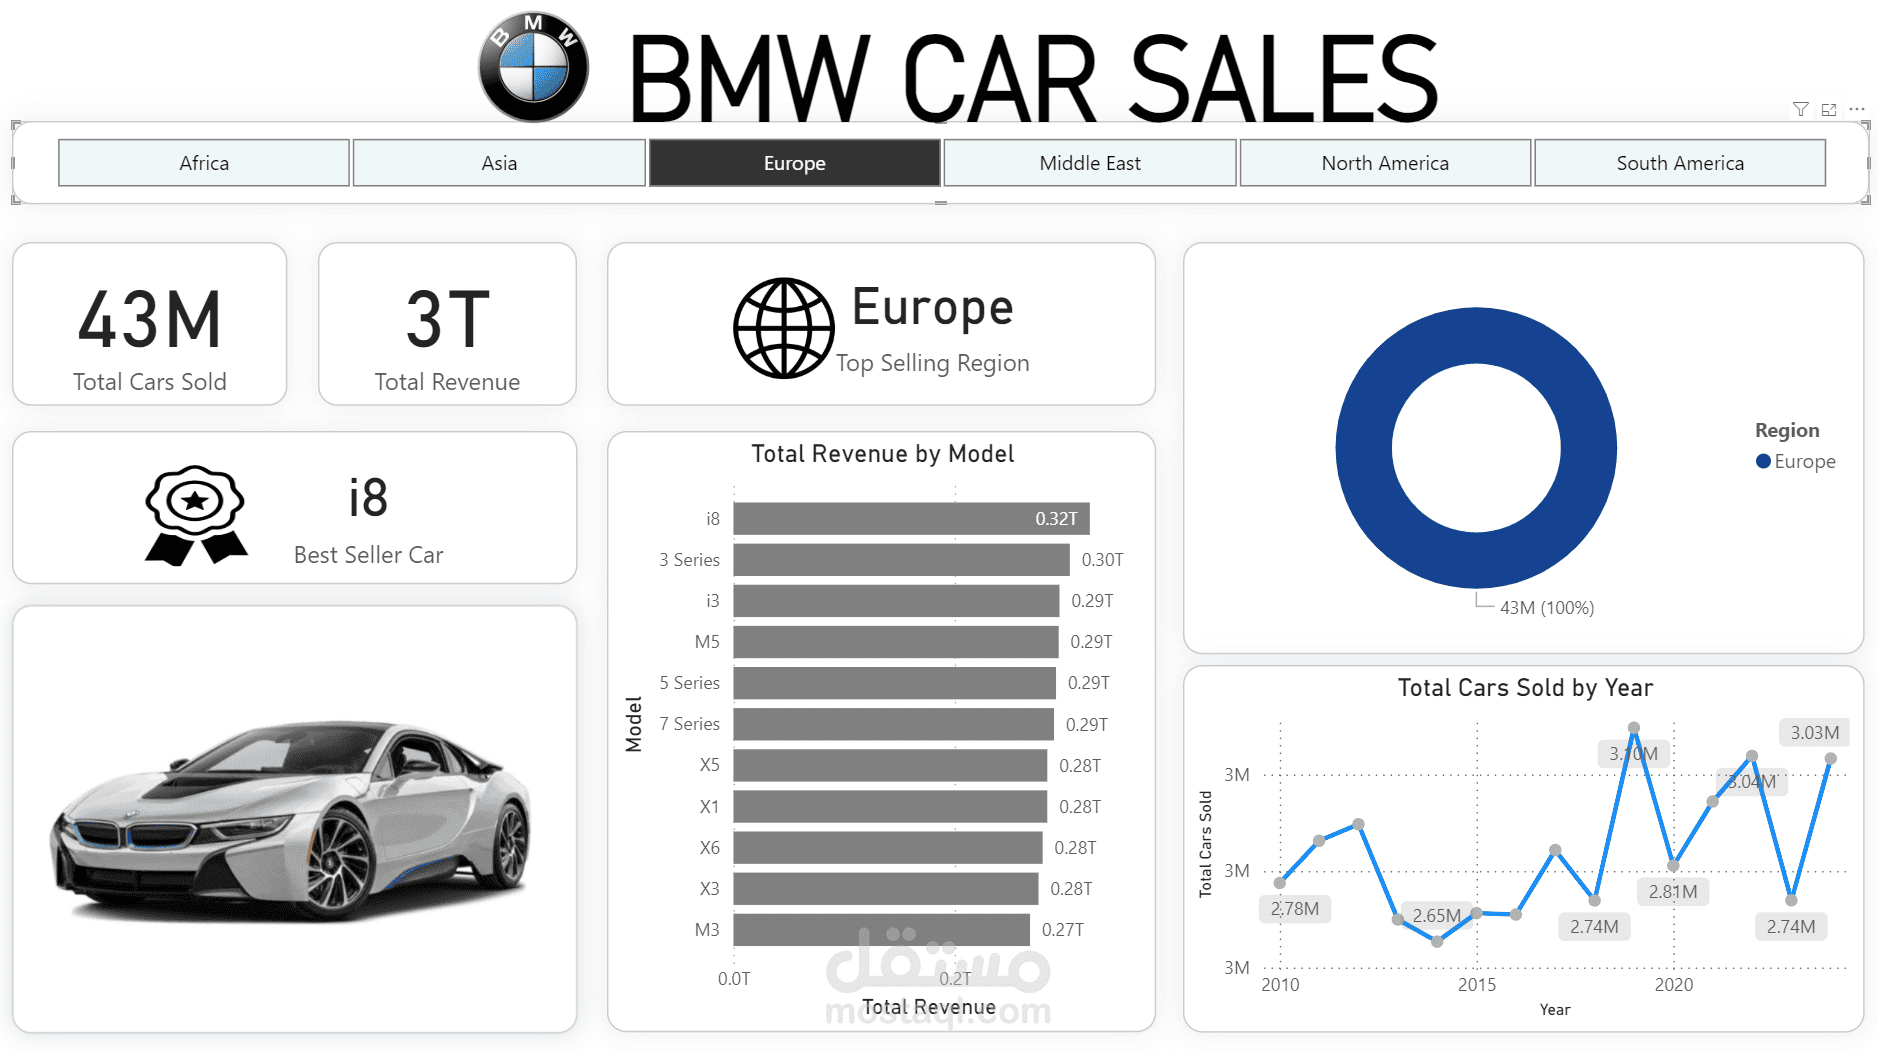Select the i8 bar showing 0.32T
1878x1052 pixels.
pyautogui.click(x=911, y=519)
